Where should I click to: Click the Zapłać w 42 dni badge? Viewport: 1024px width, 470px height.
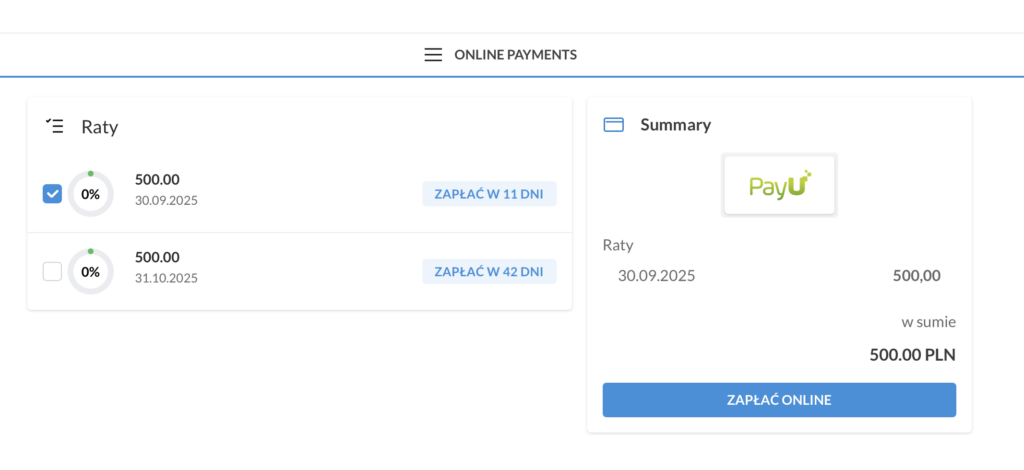[x=489, y=272]
